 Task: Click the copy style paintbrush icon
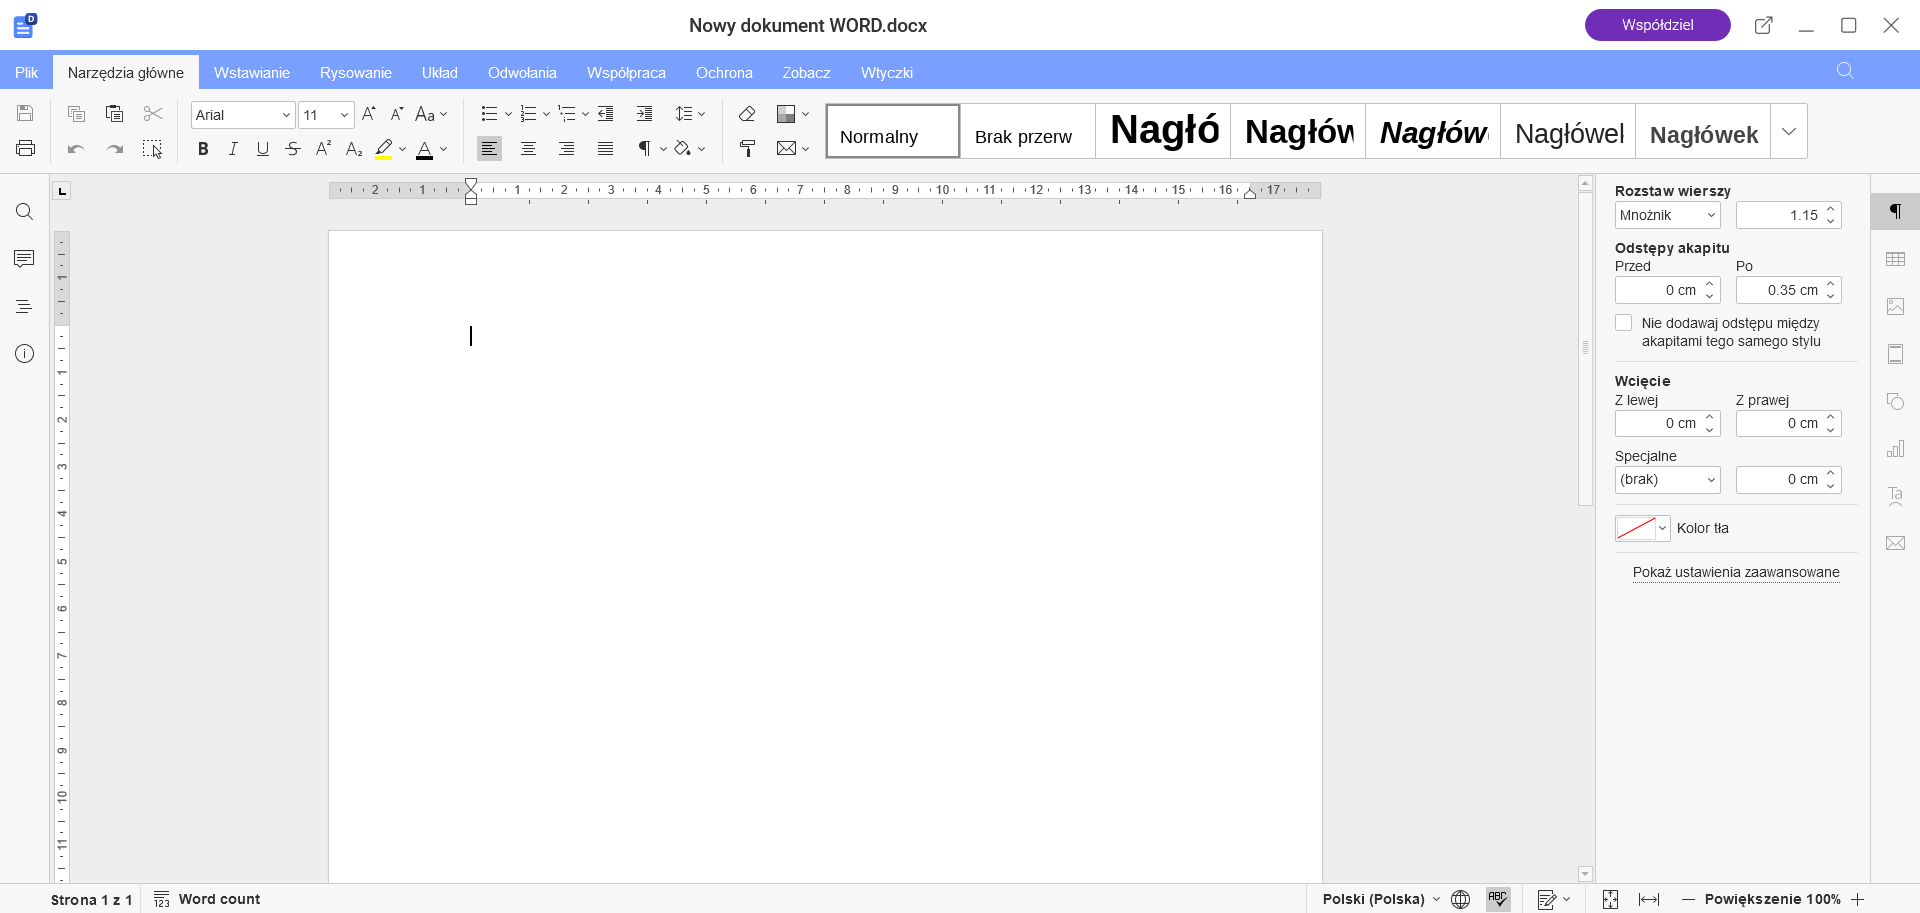747,149
